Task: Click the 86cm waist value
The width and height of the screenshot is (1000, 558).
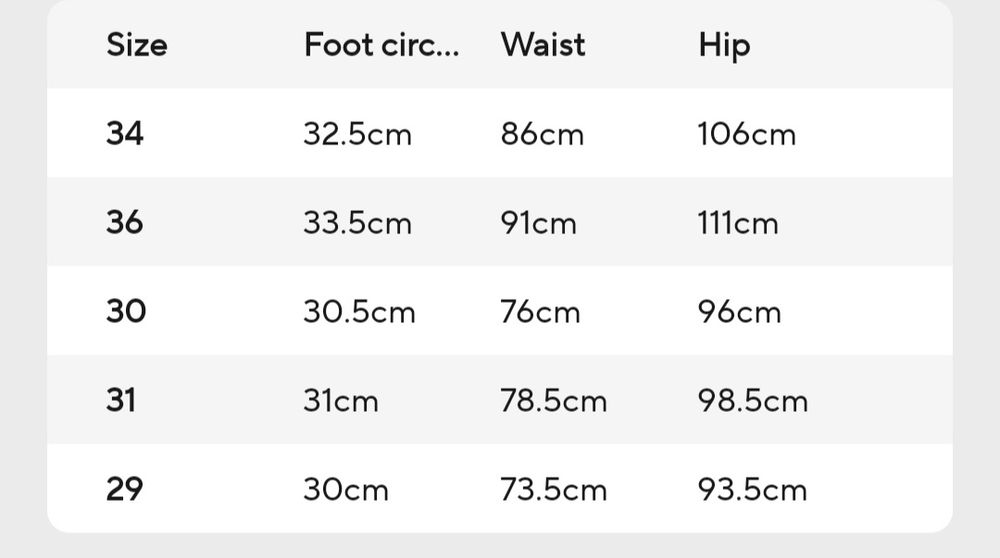Action: coord(542,134)
